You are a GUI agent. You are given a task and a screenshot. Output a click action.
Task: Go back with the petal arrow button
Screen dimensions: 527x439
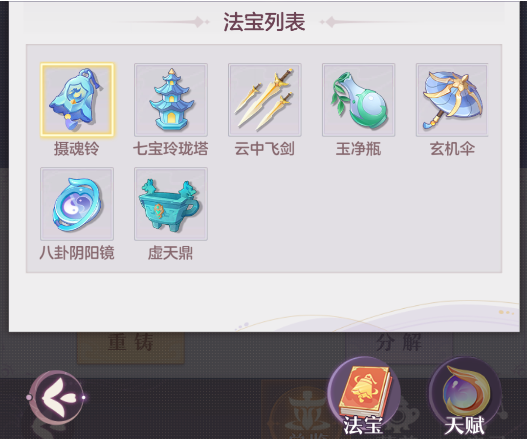56,397
